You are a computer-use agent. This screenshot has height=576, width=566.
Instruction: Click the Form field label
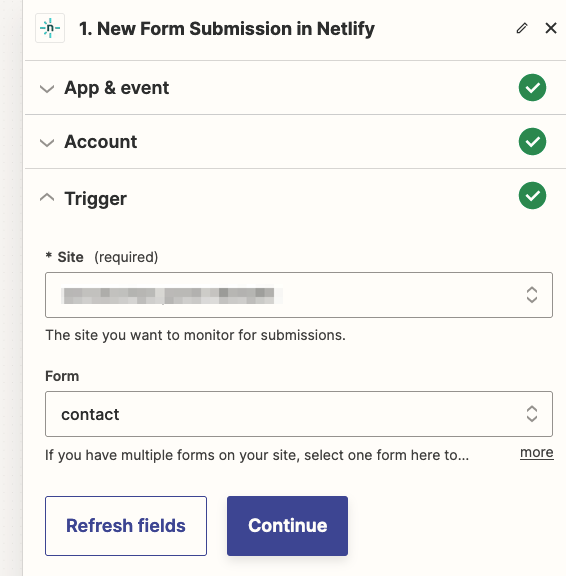tap(62, 376)
